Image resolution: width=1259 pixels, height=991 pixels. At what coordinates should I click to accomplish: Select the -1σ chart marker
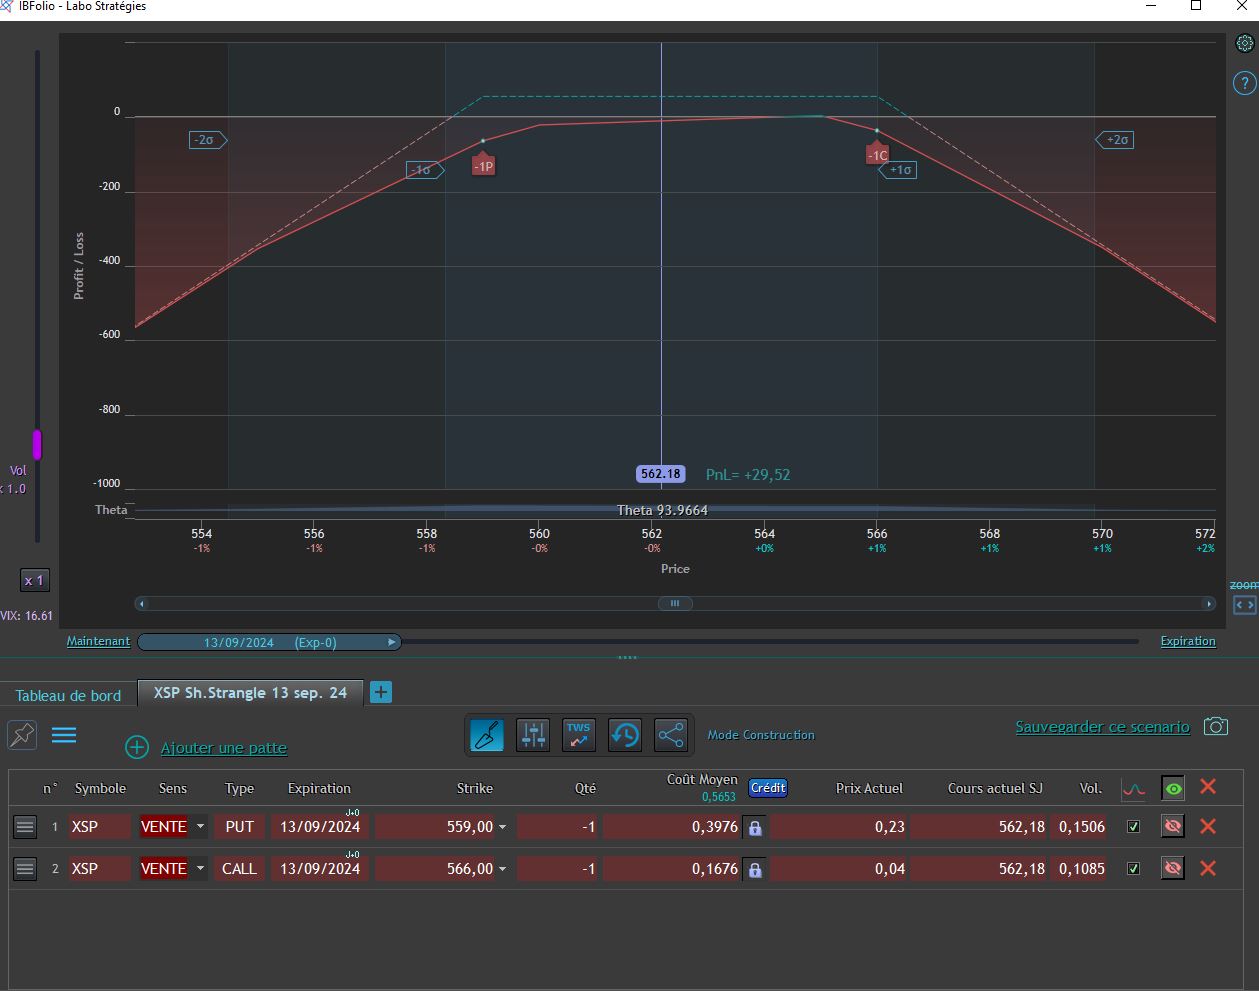click(425, 170)
